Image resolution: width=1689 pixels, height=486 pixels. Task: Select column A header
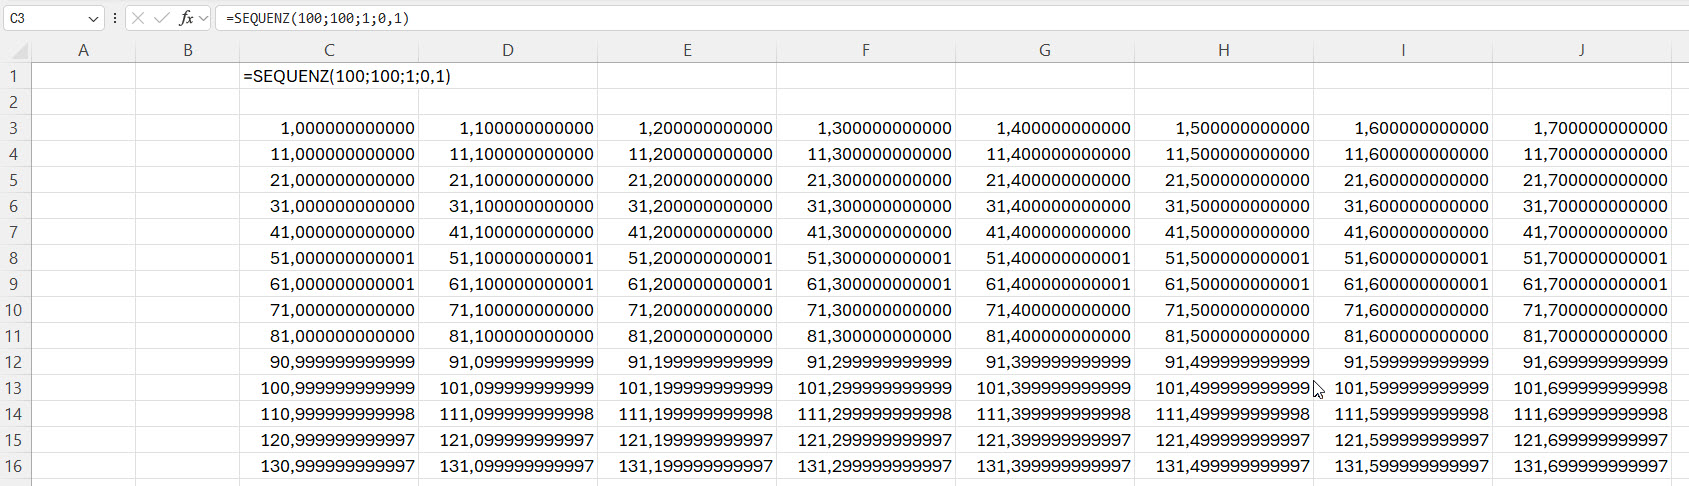click(83, 50)
